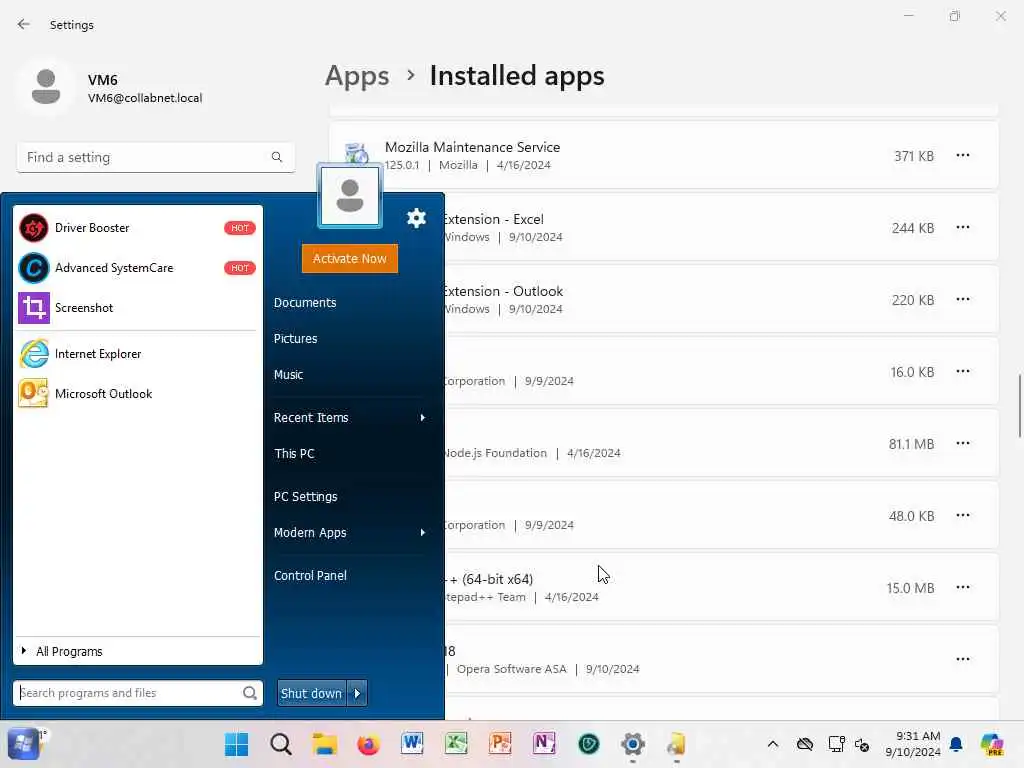The width and height of the screenshot is (1024, 768).
Task: Click the Node.js Foundation publisher text
Action: coord(494,453)
